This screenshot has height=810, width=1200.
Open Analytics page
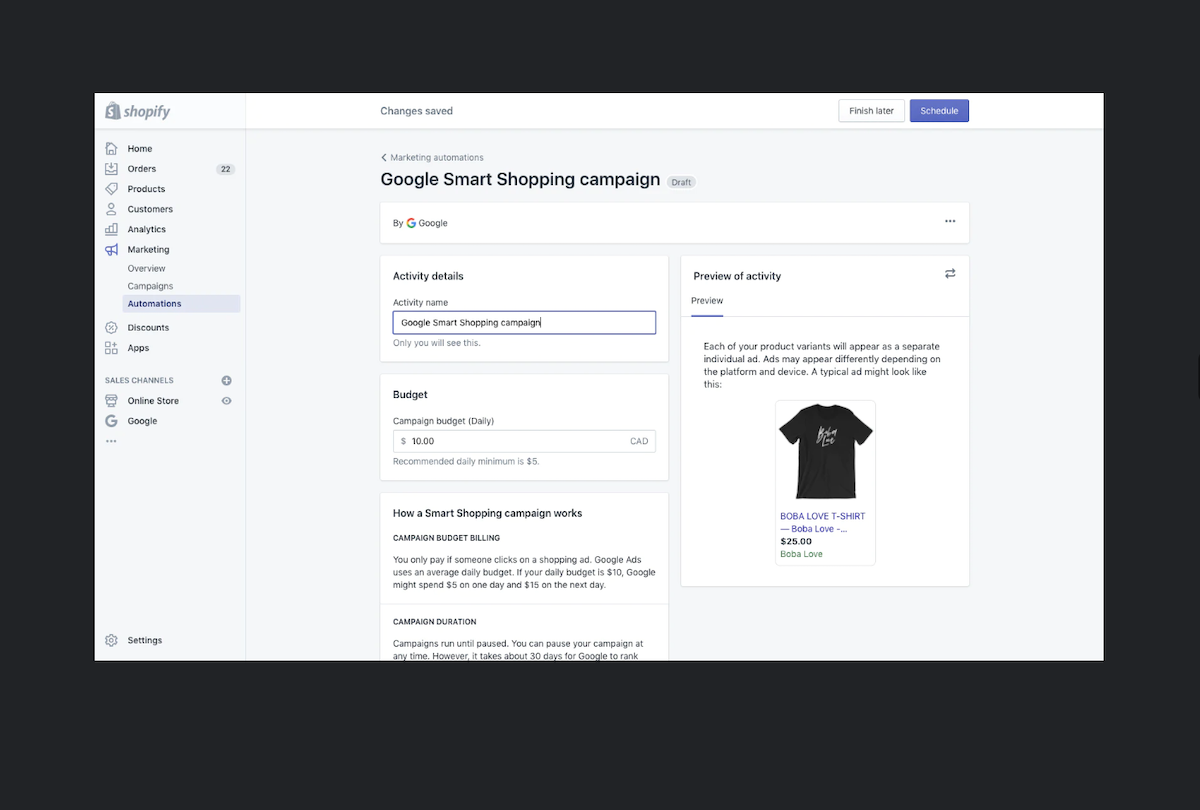coord(147,229)
